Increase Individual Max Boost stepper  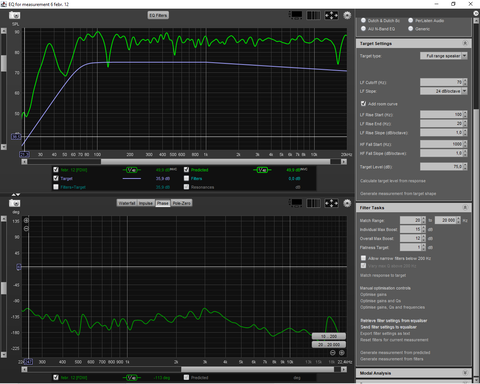[424, 228]
